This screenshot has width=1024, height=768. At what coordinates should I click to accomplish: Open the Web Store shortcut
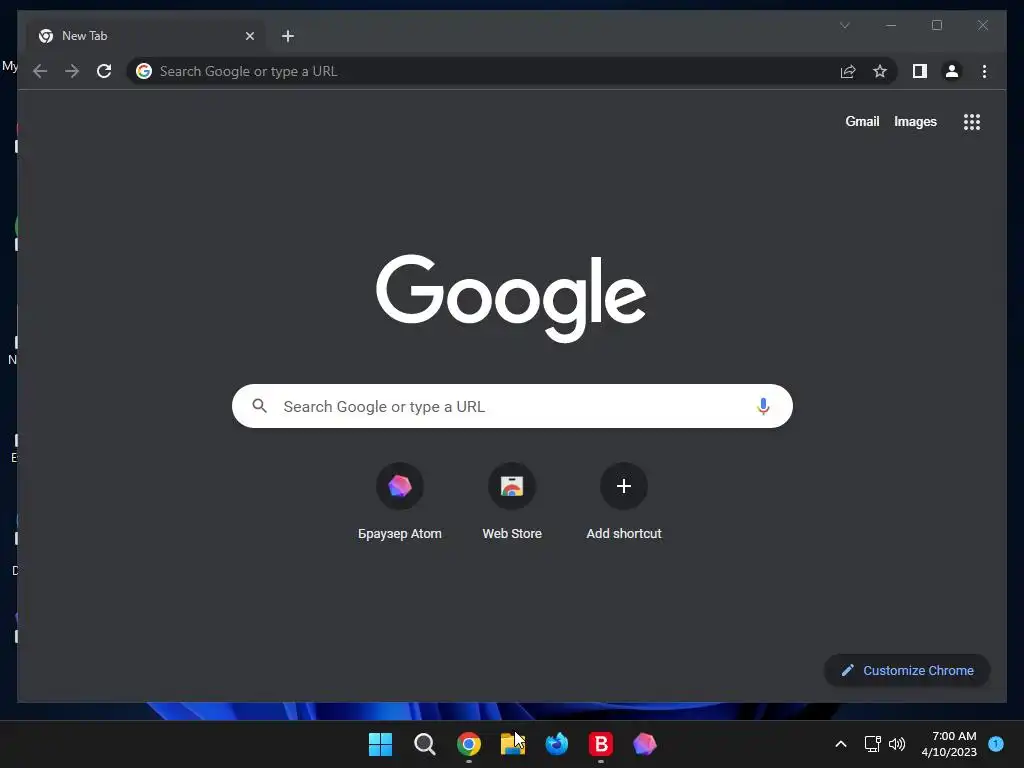(512, 502)
